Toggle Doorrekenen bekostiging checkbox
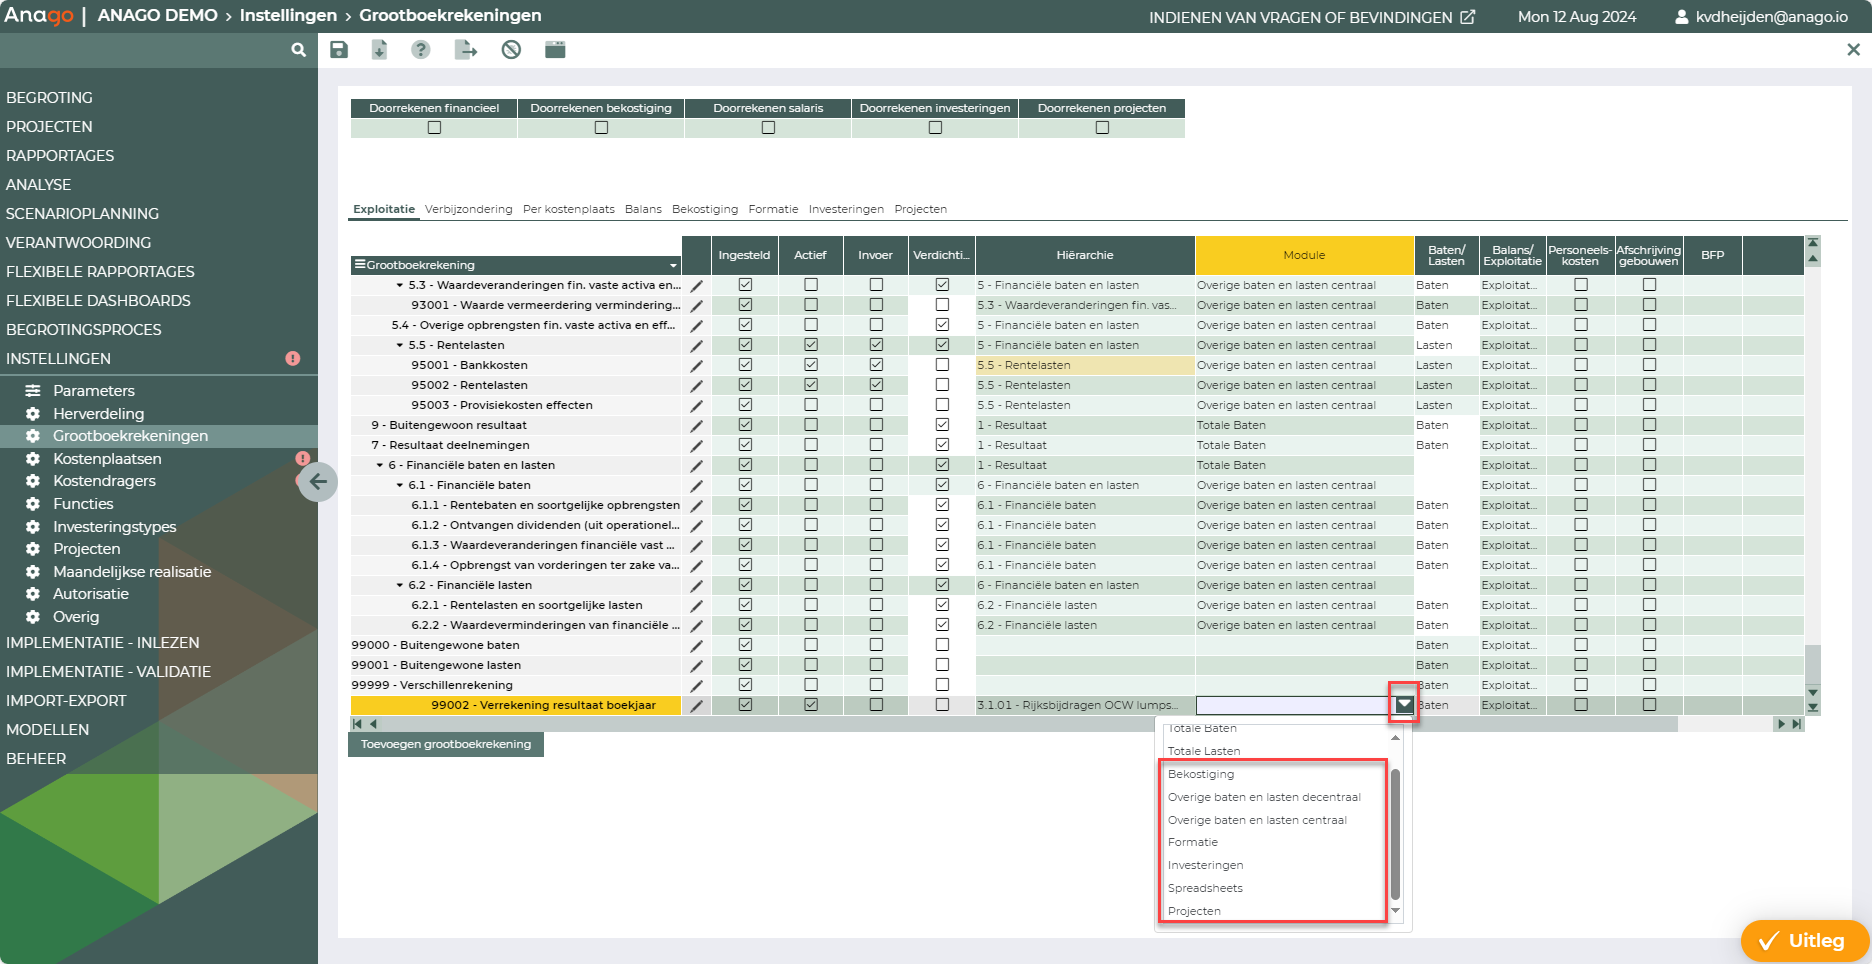This screenshot has height=964, width=1872. 601,127
